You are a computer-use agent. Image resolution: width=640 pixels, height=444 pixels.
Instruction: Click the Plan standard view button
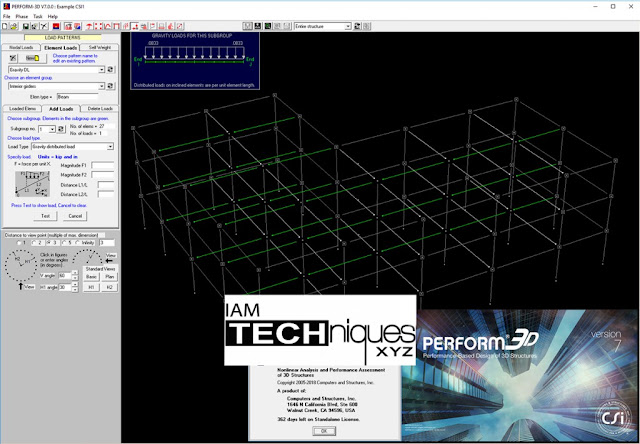pos(109,277)
